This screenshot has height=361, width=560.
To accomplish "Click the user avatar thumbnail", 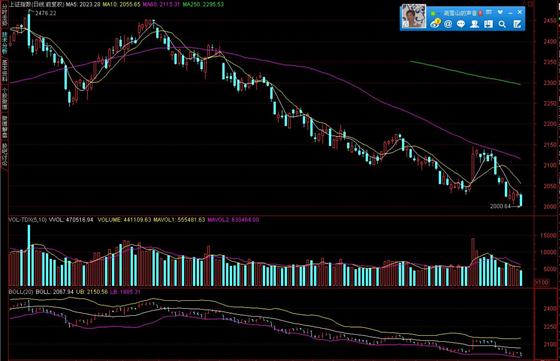I will pyautogui.click(x=414, y=16).
